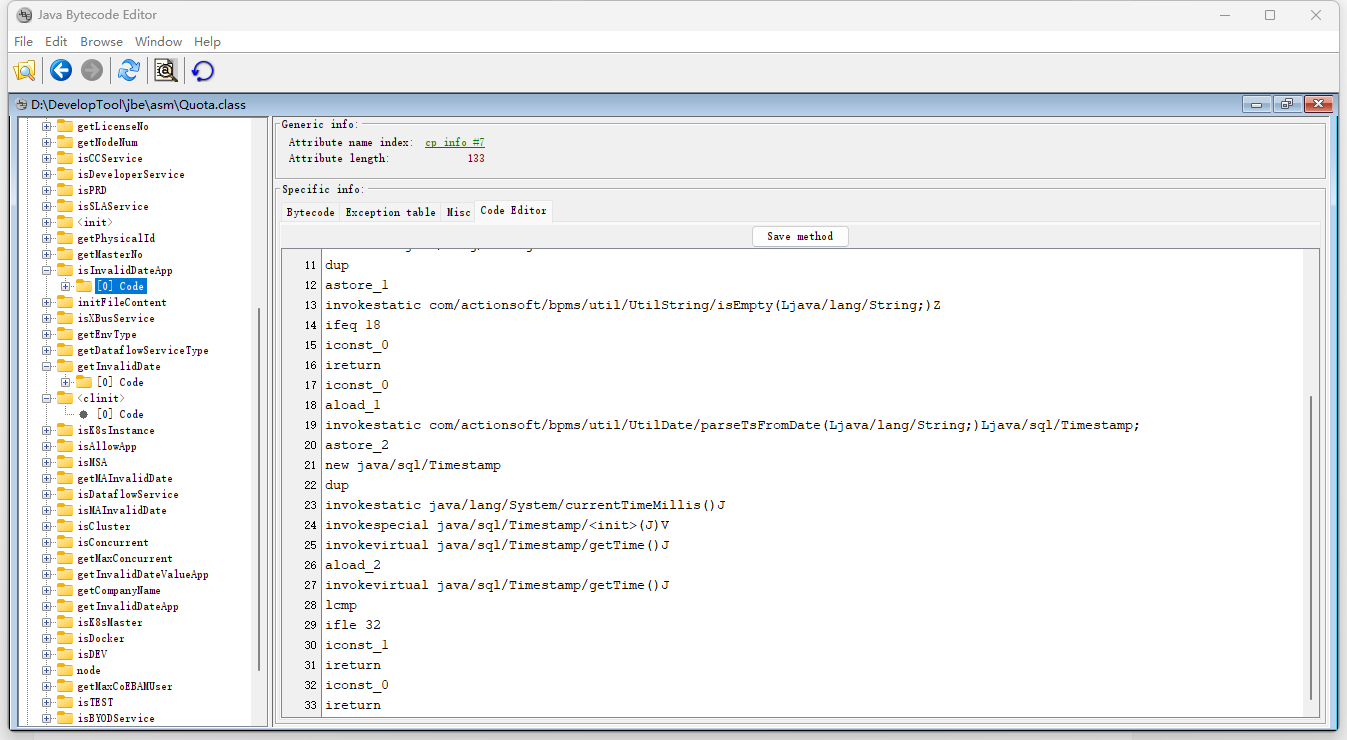
Task: Click the open class file toolbar icon
Action: (x=25, y=70)
